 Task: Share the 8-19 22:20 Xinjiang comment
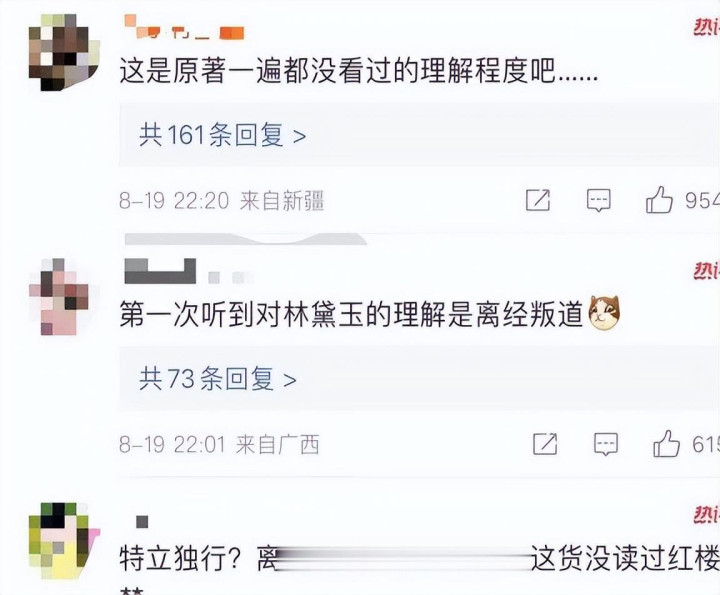[538, 200]
